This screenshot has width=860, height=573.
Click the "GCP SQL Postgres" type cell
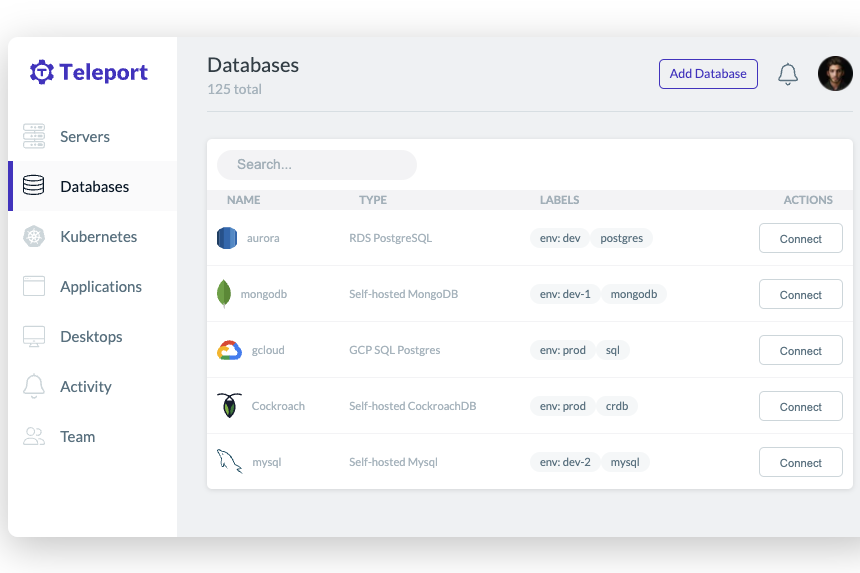pos(395,350)
